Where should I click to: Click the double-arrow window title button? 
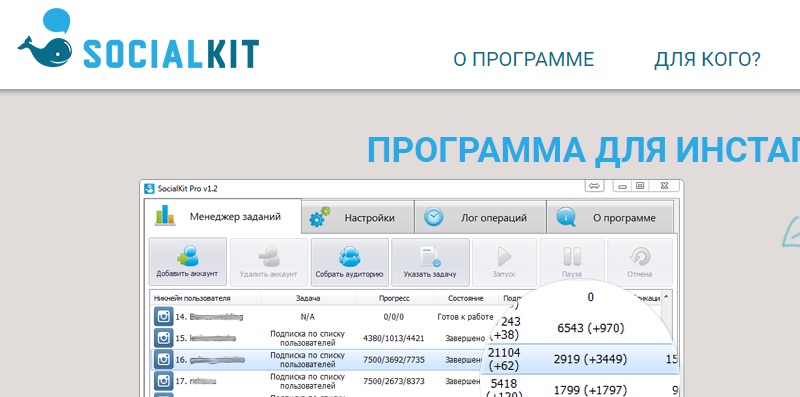pyautogui.click(x=594, y=186)
